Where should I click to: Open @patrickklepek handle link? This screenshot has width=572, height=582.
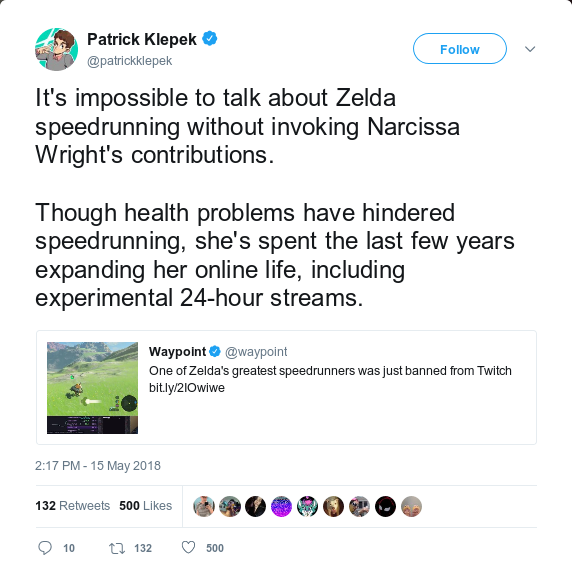[130, 61]
